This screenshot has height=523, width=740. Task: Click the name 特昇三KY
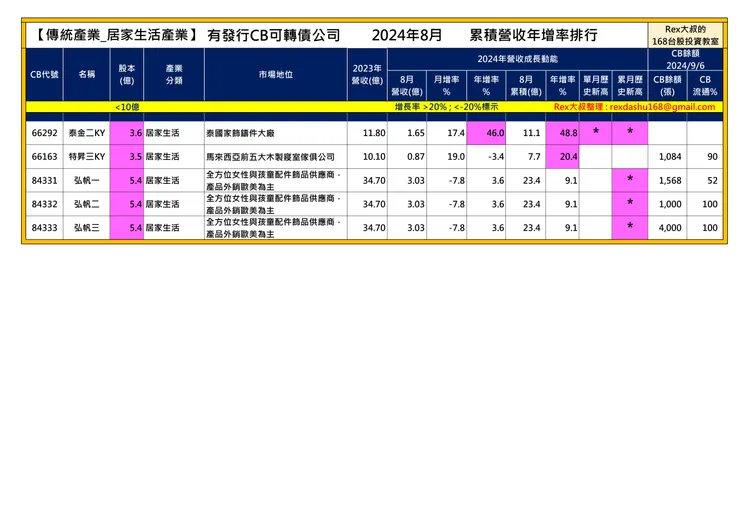pos(87,157)
